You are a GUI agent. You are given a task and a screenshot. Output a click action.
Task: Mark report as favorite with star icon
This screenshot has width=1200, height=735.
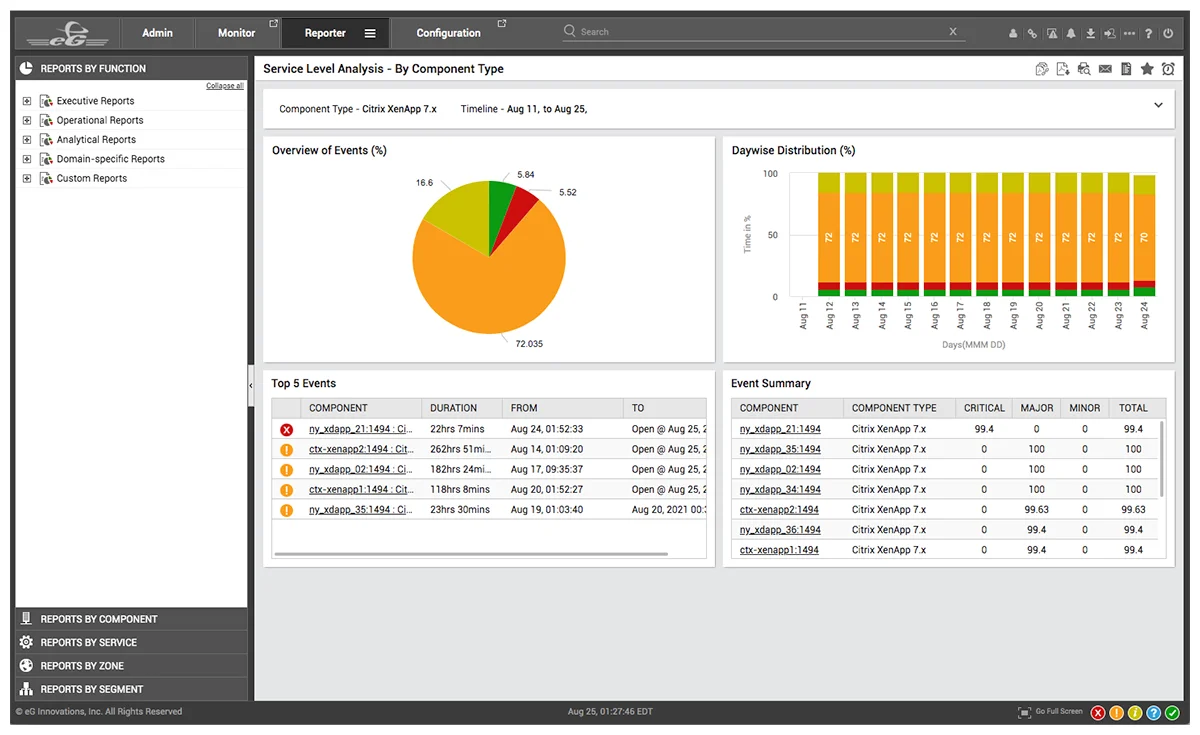point(1147,69)
